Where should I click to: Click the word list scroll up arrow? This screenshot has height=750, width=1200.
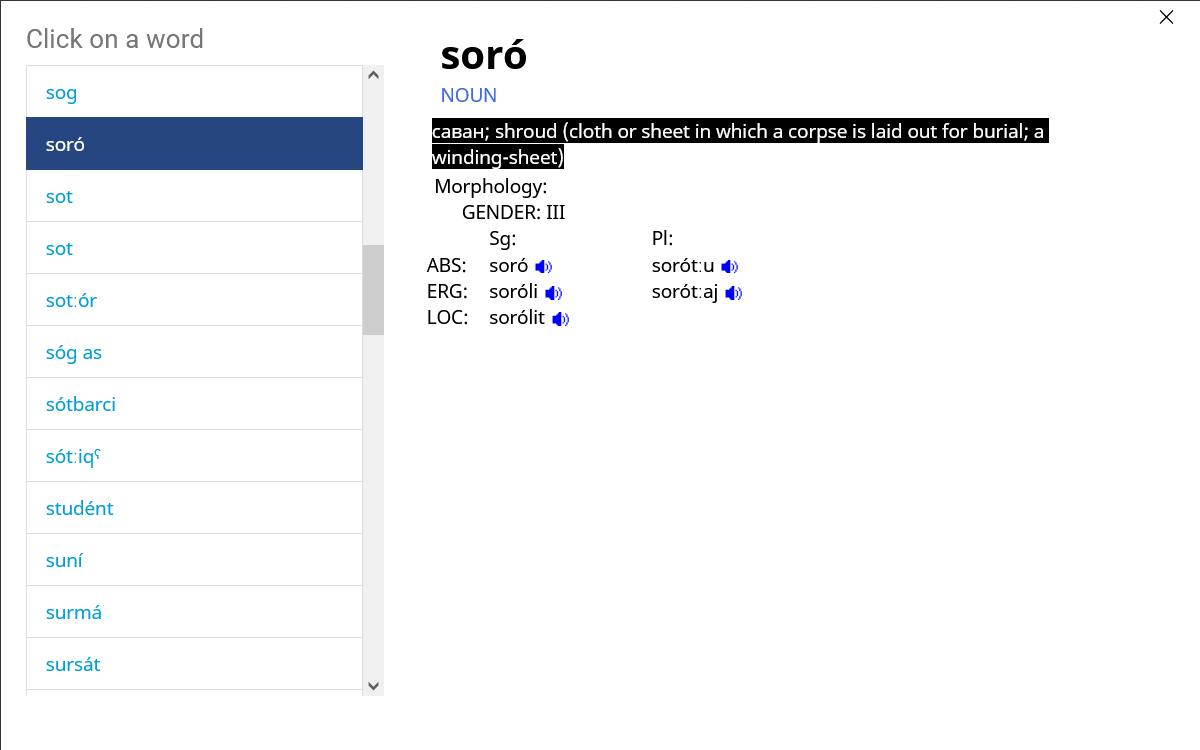(x=373, y=75)
